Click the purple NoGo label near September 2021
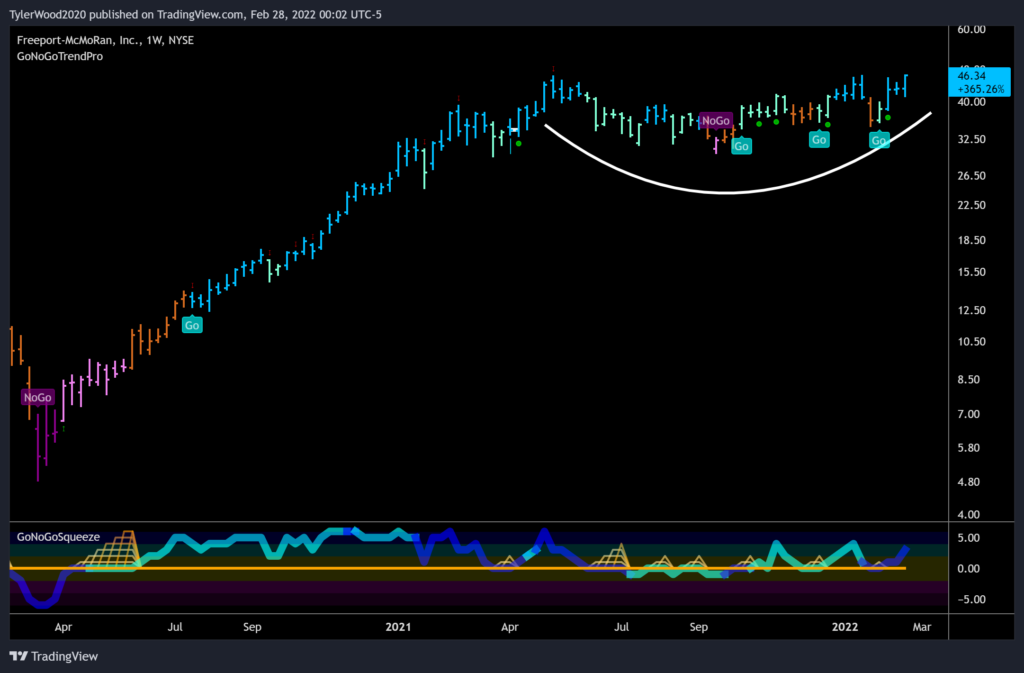The image size is (1024, 673). (716, 121)
